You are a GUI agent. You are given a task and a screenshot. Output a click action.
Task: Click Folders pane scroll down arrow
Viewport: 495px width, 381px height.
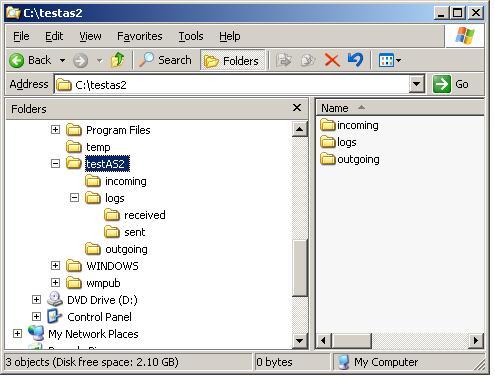click(299, 341)
